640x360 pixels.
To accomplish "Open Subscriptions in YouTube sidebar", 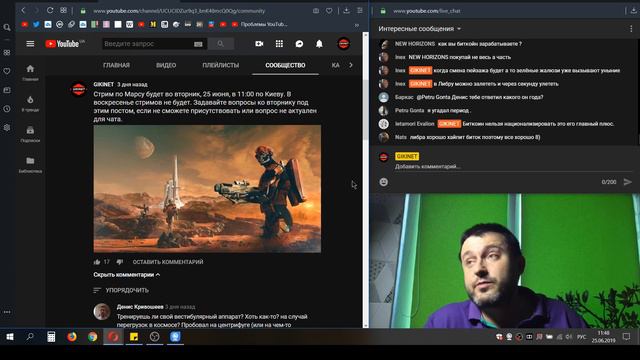I will [30, 134].
